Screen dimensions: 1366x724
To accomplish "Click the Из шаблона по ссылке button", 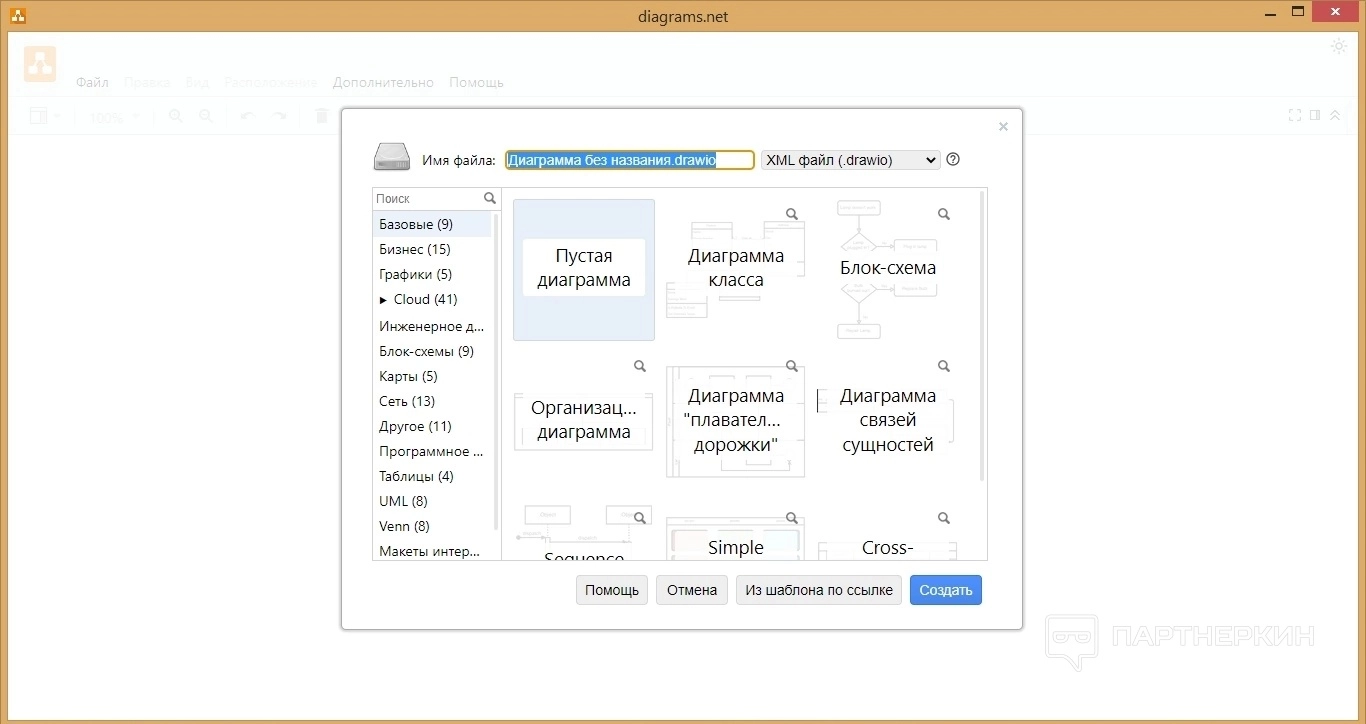I will [x=818, y=590].
